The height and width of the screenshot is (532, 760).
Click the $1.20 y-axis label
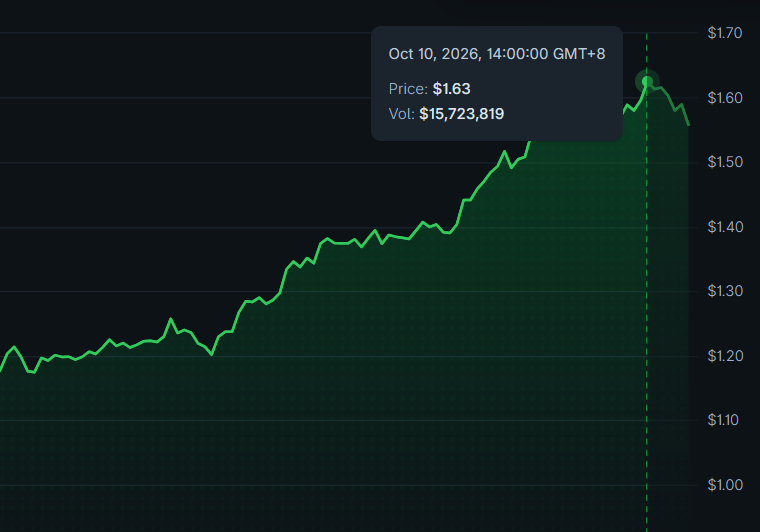(x=725, y=356)
